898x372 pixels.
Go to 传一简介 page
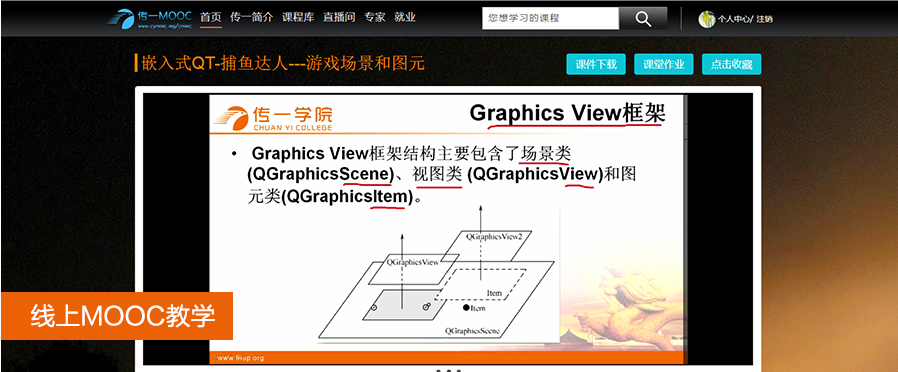pos(251,17)
